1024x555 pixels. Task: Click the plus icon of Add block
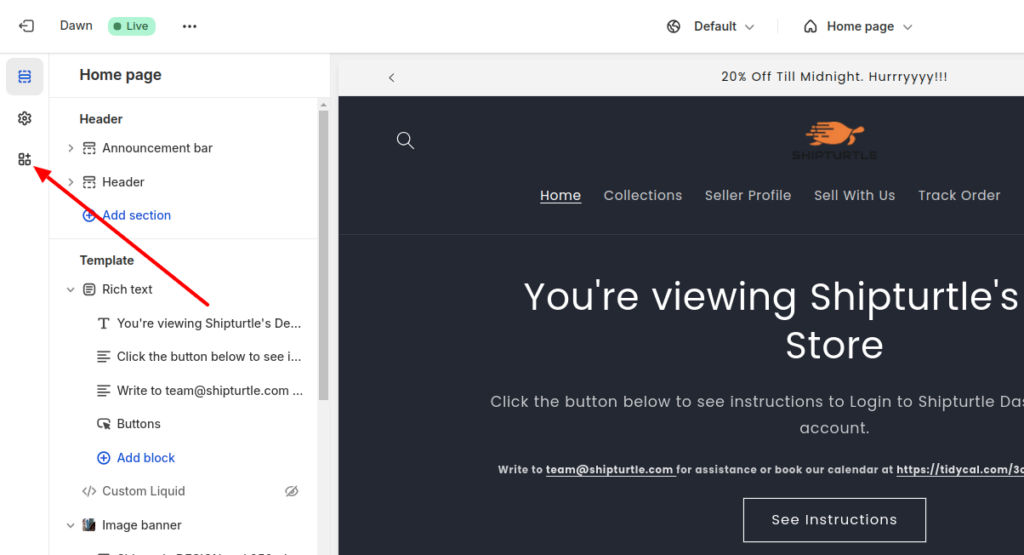click(103, 458)
